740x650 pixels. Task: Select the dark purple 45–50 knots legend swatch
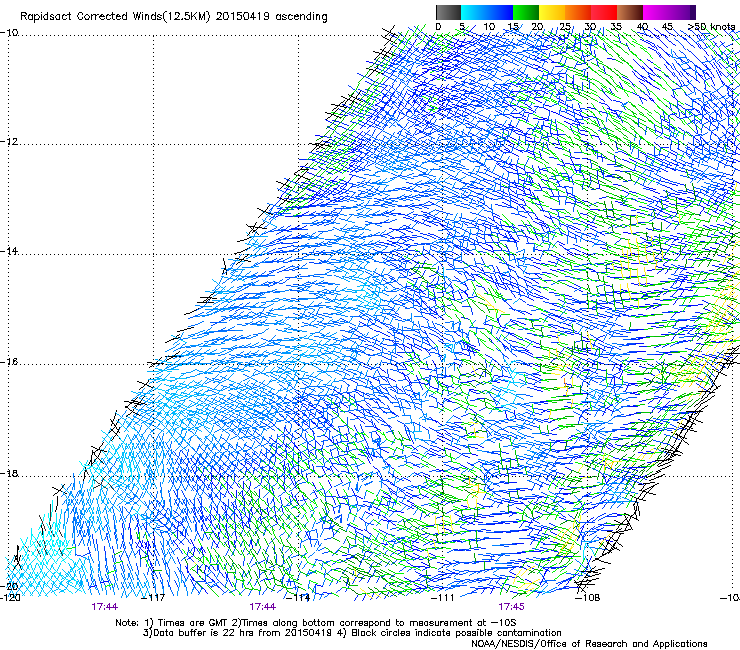pyautogui.click(x=682, y=12)
